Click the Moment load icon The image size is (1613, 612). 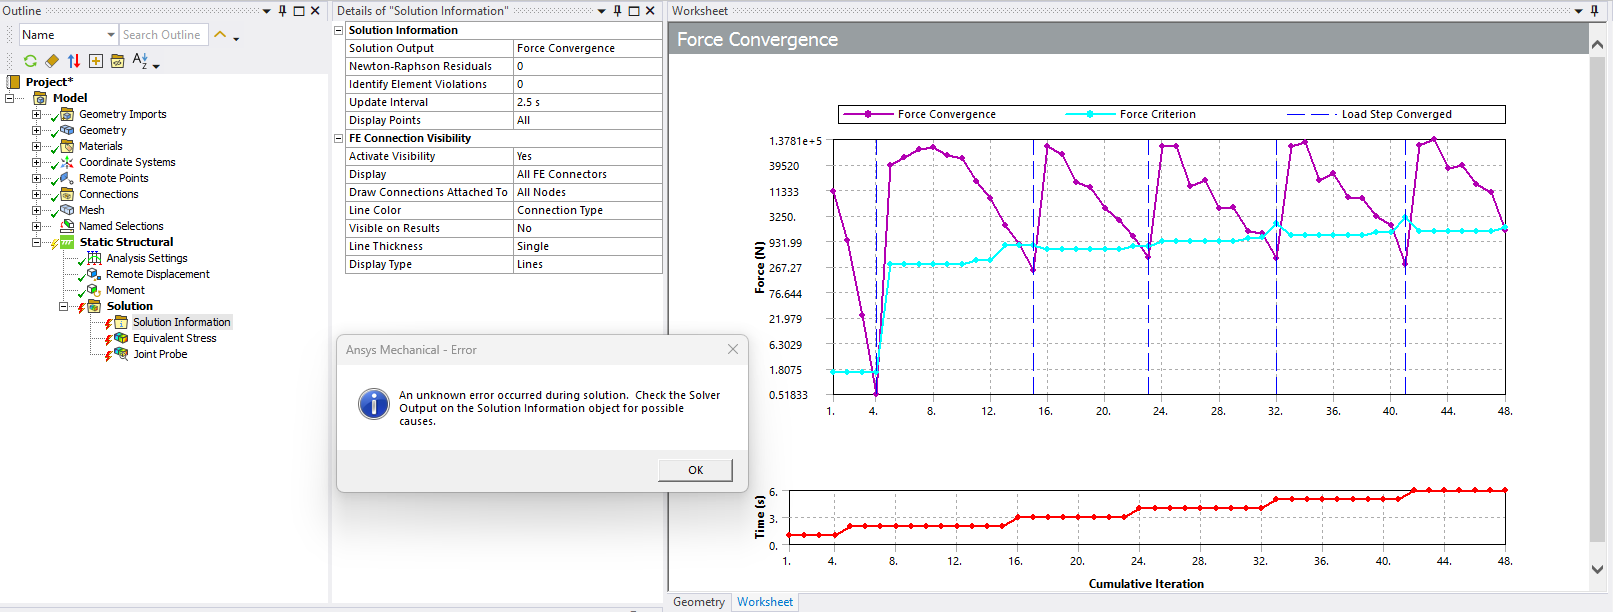click(x=94, y=290)
